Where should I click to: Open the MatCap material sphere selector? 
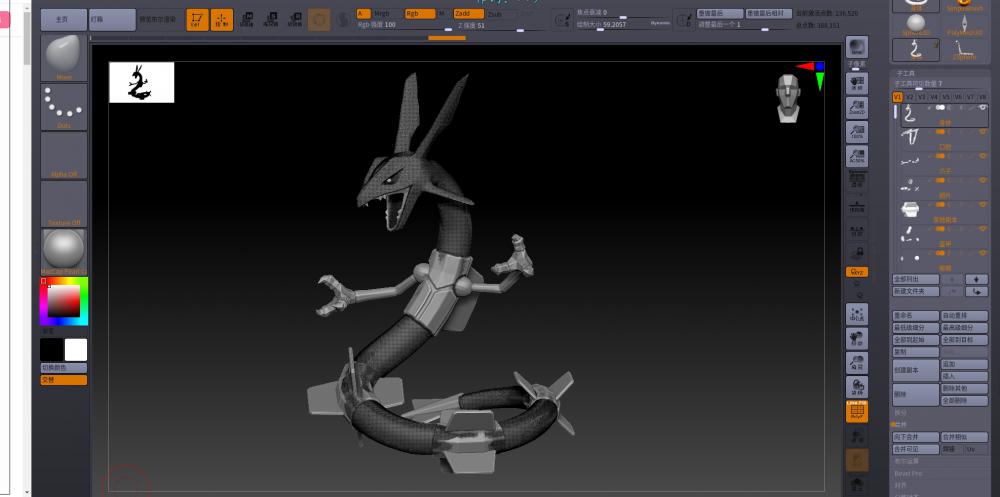[x=64, y=251]
